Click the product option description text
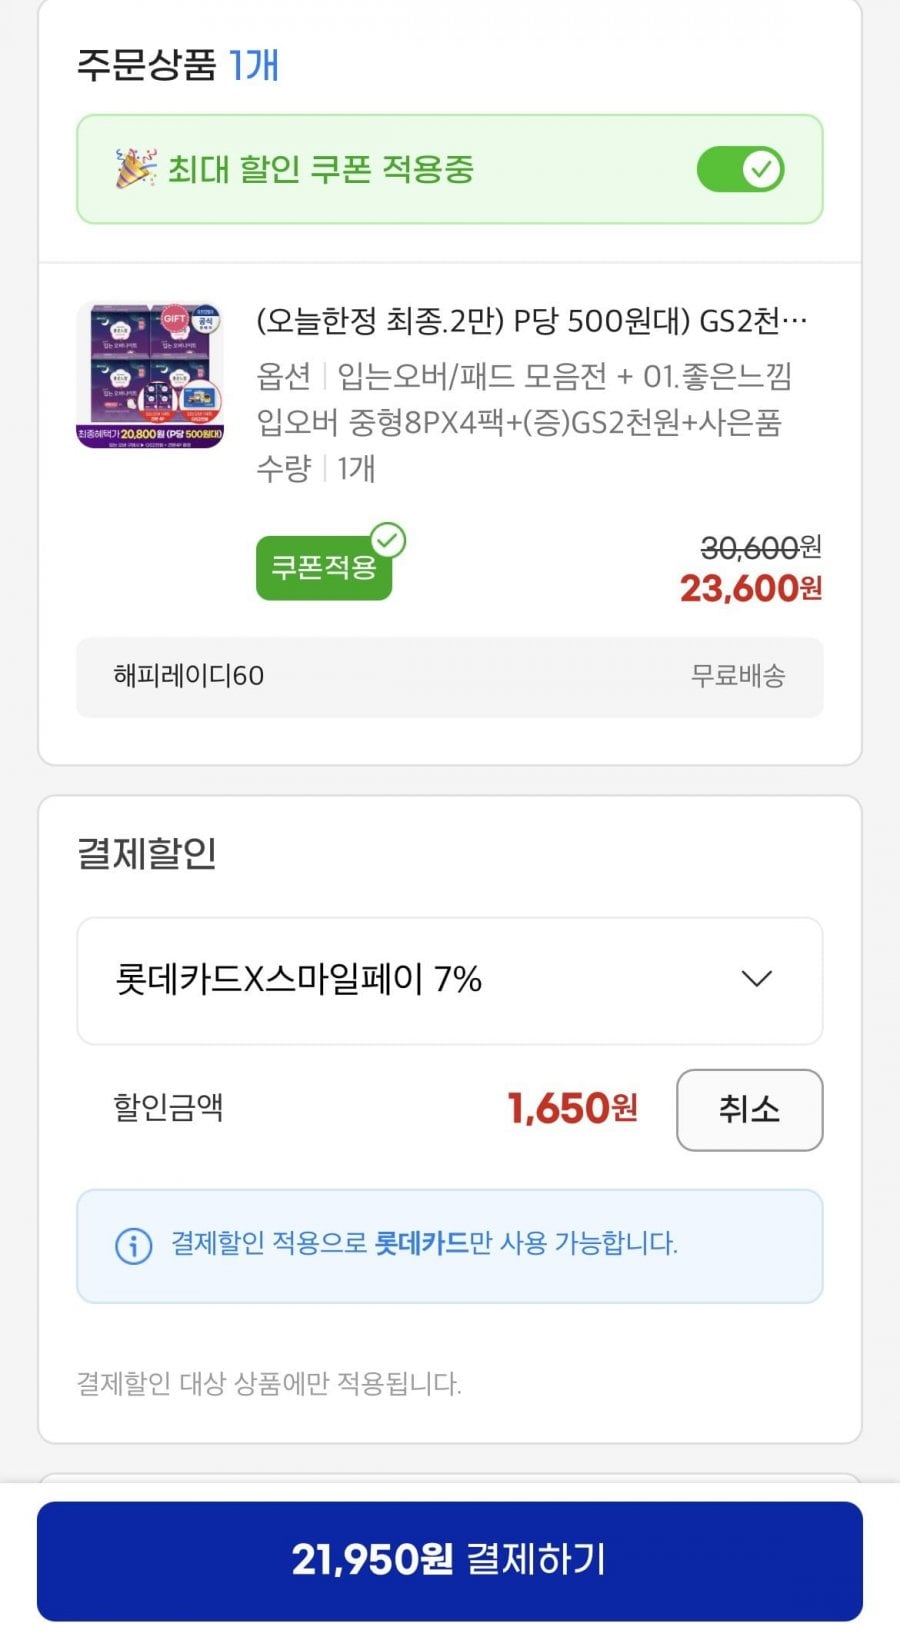 tap(523, 399)
